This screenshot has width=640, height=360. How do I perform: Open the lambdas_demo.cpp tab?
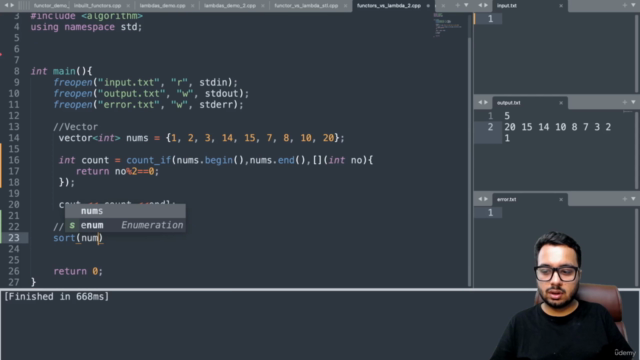(x=162, y=6)
